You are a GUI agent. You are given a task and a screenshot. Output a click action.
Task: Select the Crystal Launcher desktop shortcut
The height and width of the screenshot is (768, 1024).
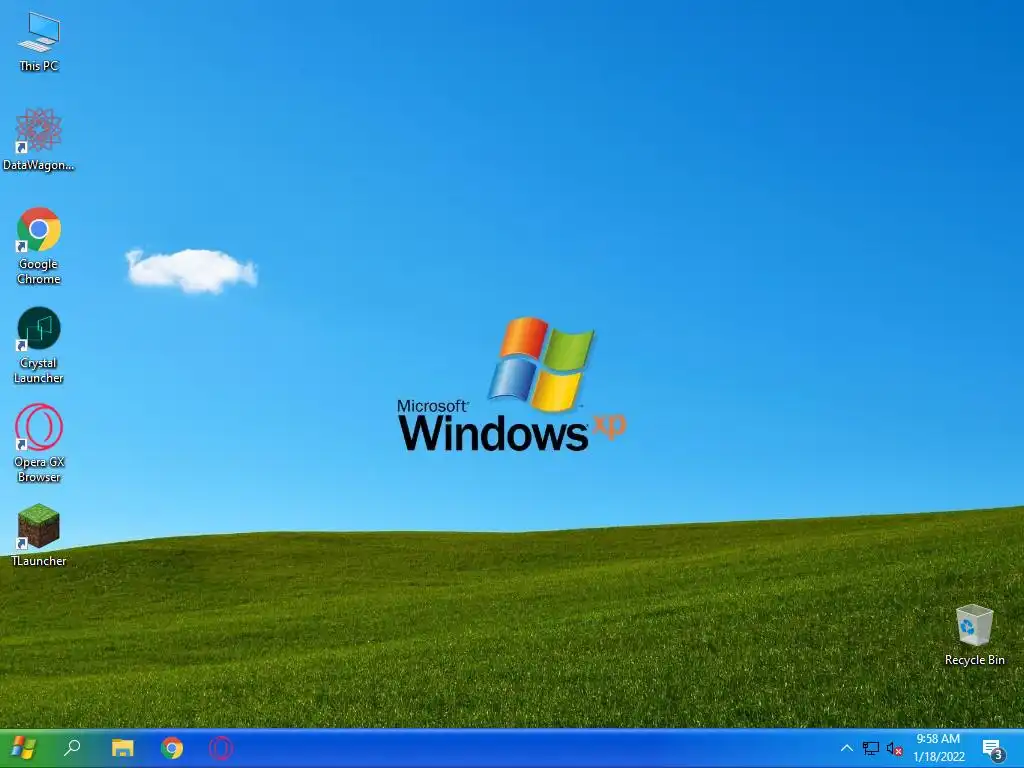(39, 345)
